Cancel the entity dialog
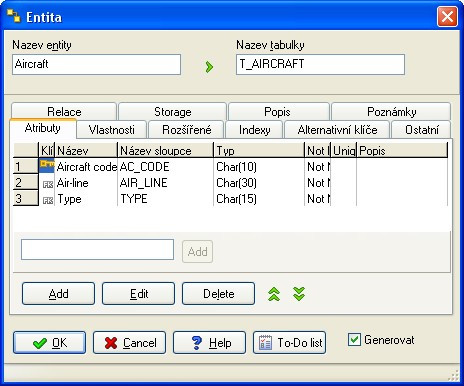This screenshot has height=386, width=464. tap(129, 342)
